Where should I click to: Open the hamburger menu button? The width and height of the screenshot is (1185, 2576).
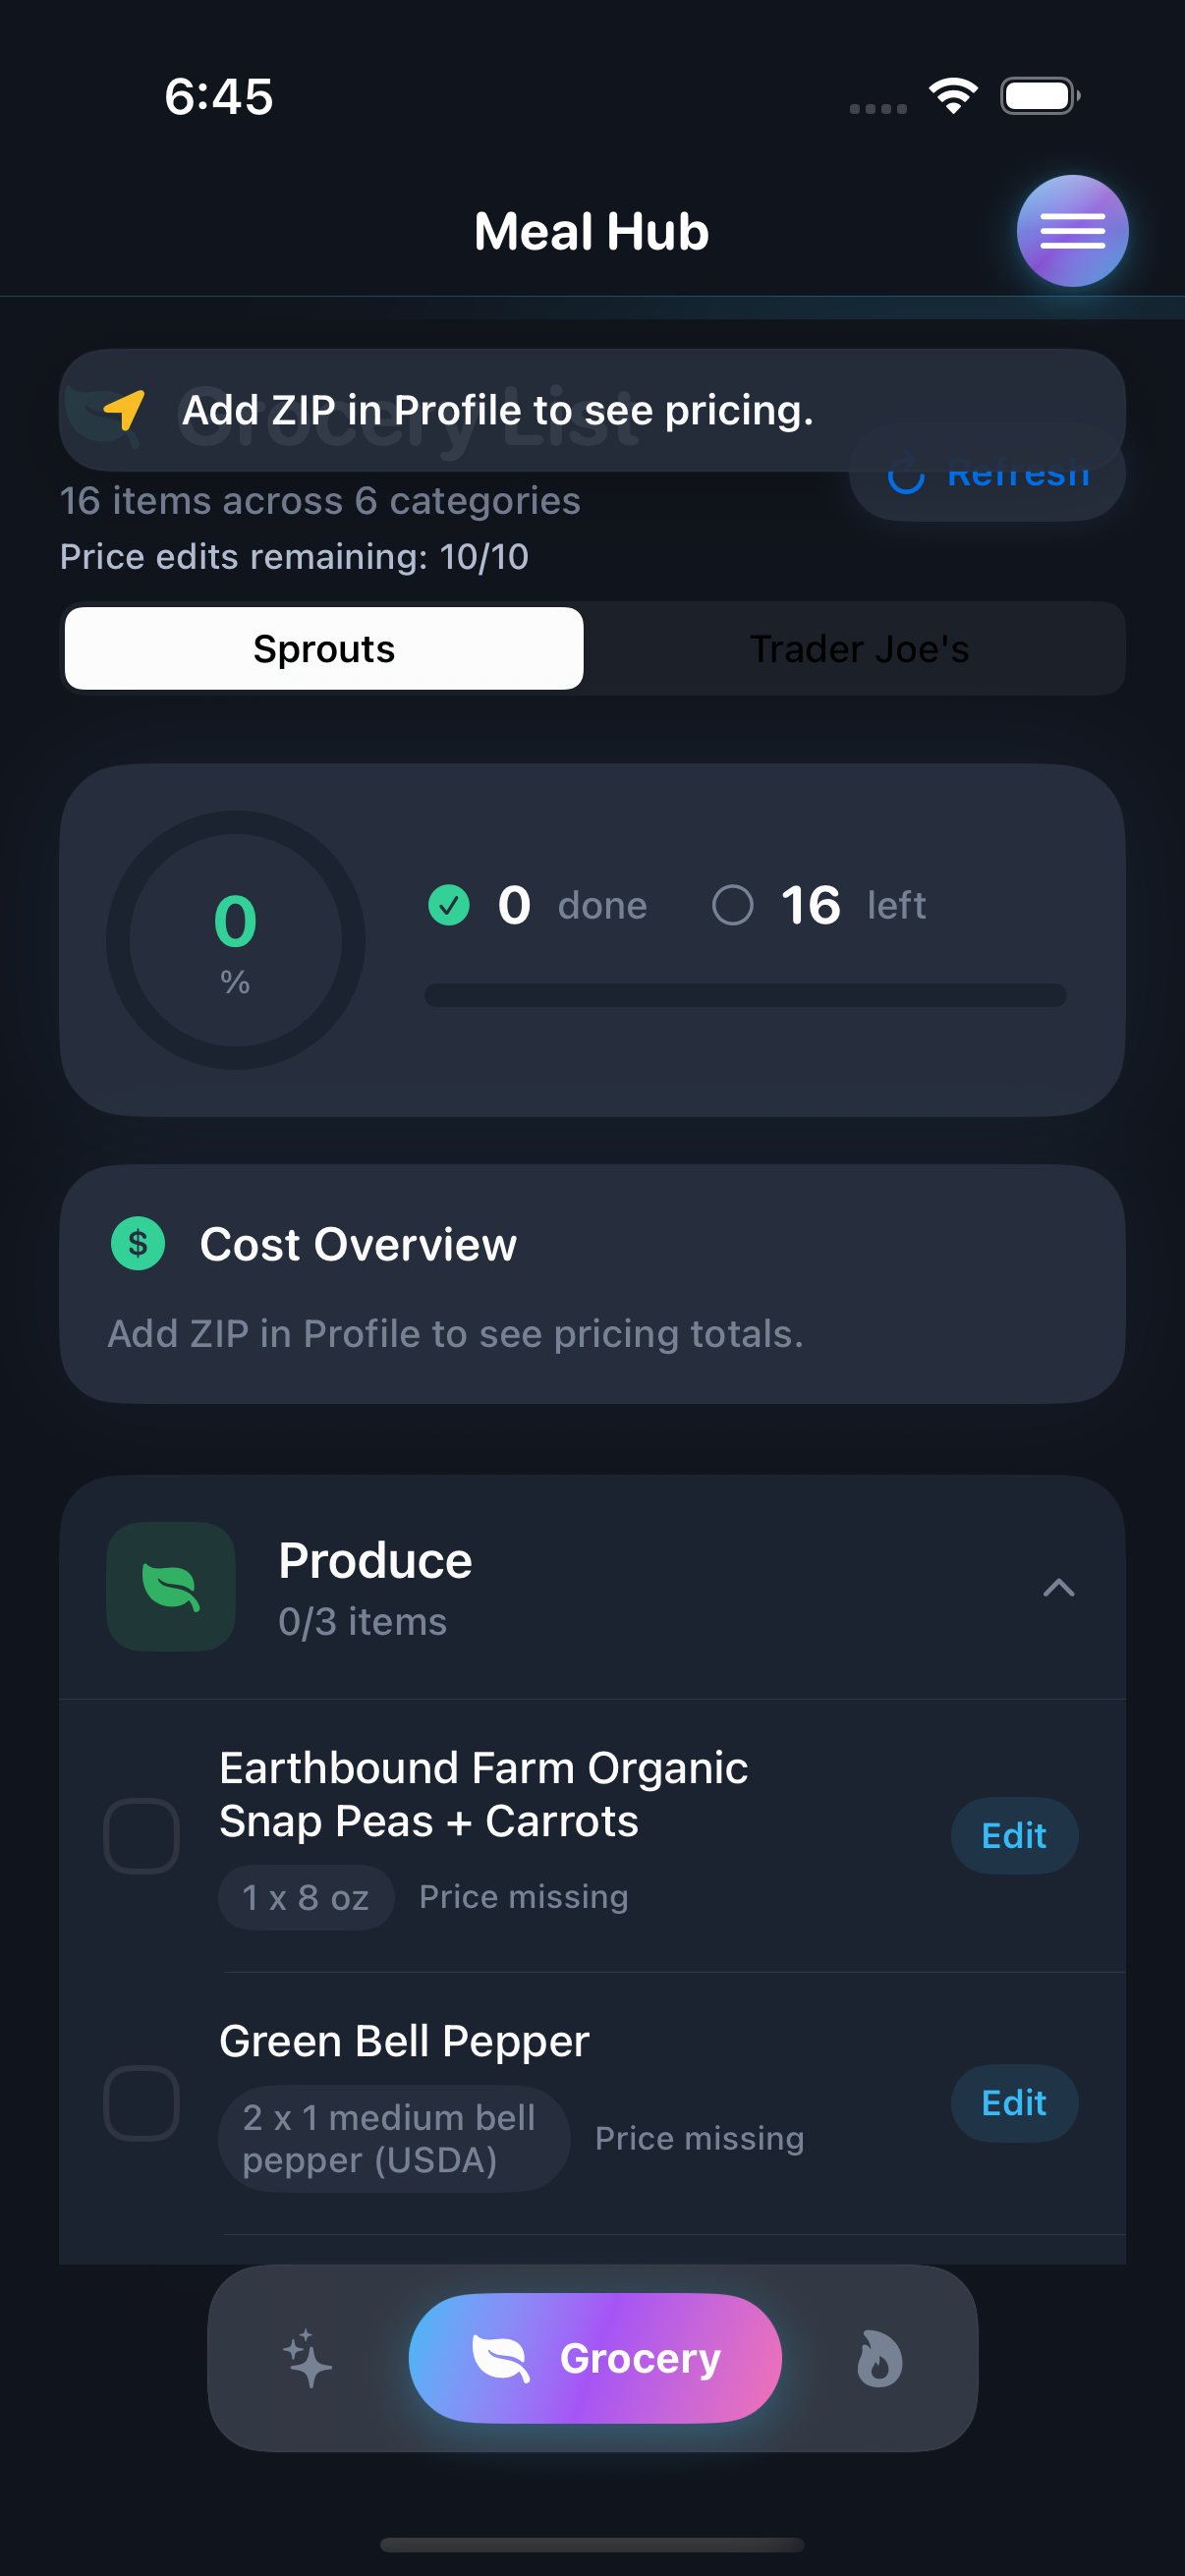pos(1072,231)
